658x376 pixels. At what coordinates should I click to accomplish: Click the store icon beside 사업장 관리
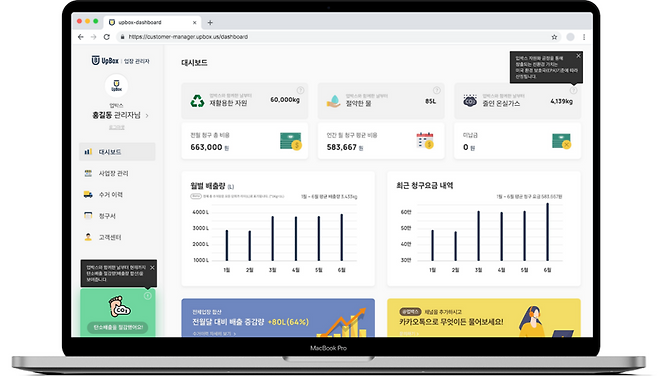point(88,173)
